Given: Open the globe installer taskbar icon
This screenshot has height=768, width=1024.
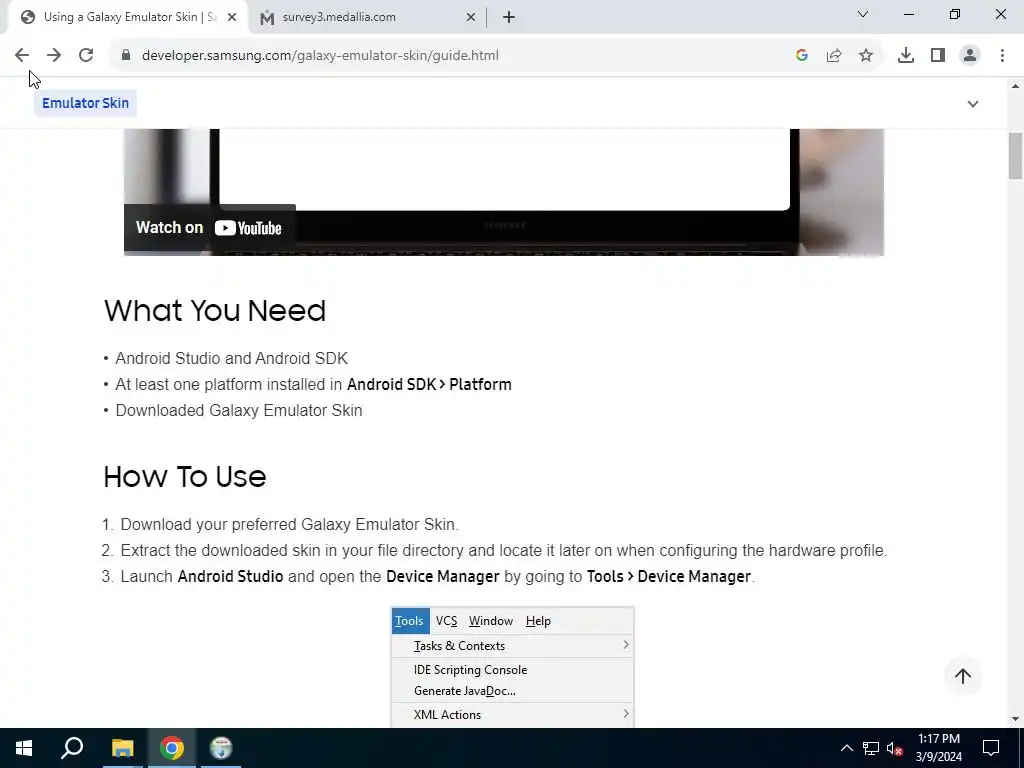Looking at the screenshot, I should click(x=221, y=748).
